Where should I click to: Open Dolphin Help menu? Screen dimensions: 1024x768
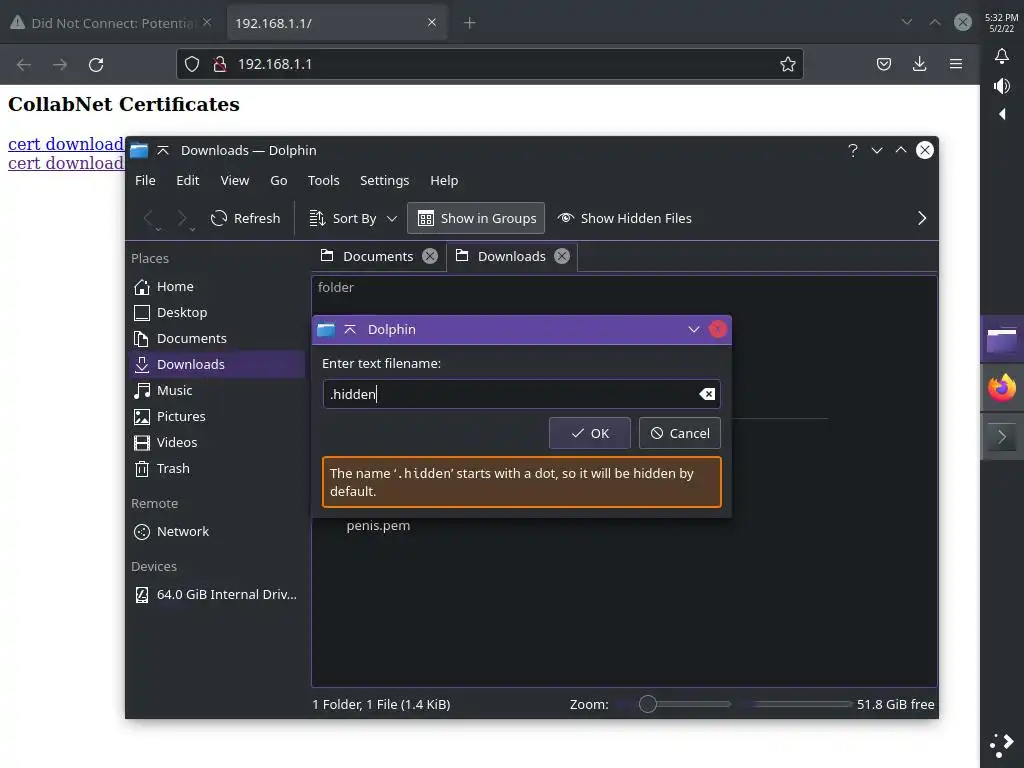click(x=444, y=180)
